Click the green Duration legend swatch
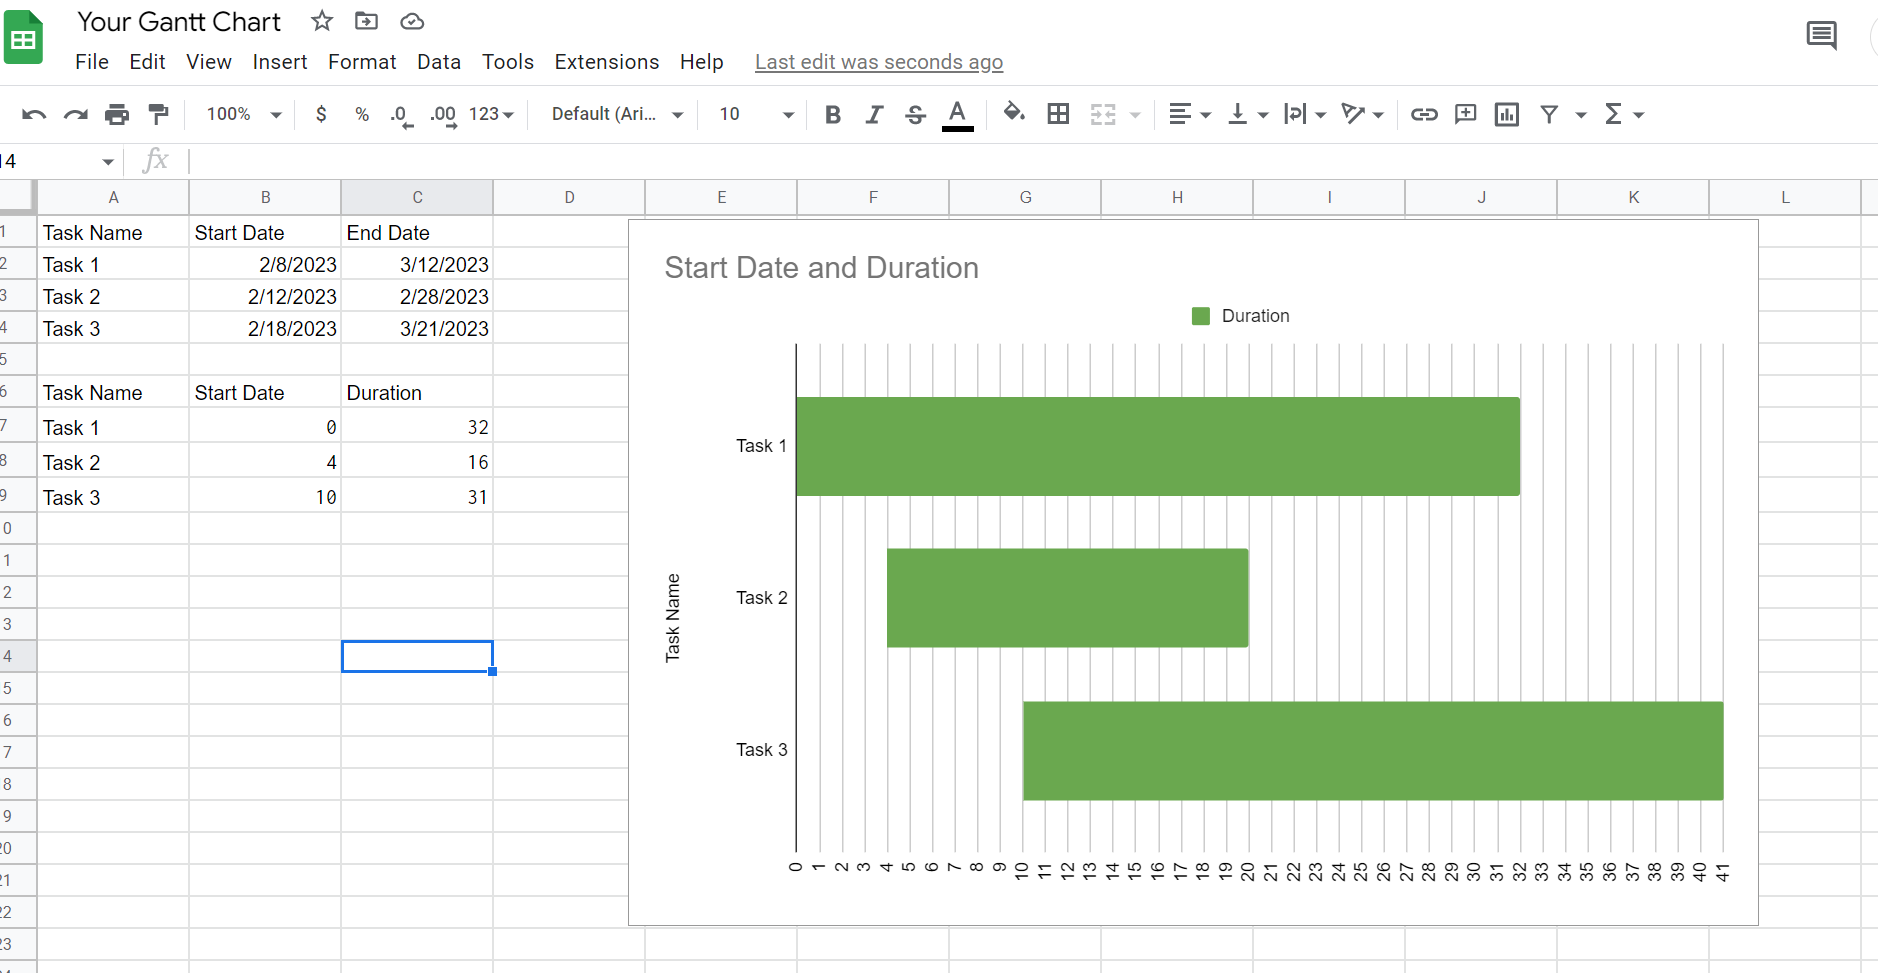The image size is (1878, 973). click(1201, 316)
